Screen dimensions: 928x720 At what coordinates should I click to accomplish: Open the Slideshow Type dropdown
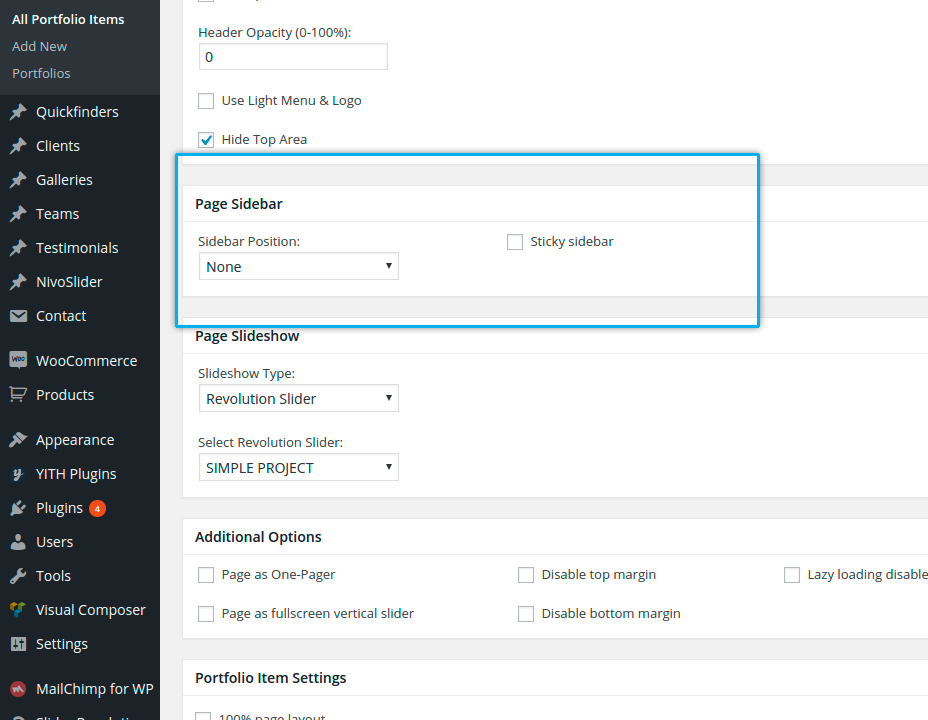pyautogui.click(x=298, y=399)
